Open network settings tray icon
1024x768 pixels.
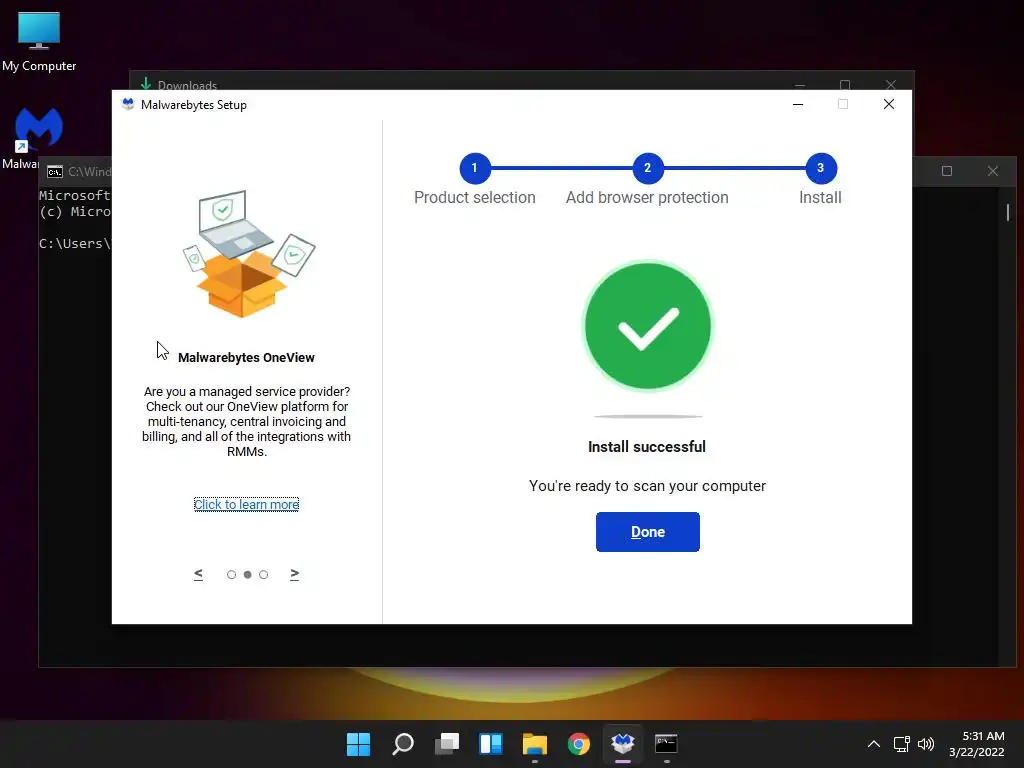(x=902, y=744)
